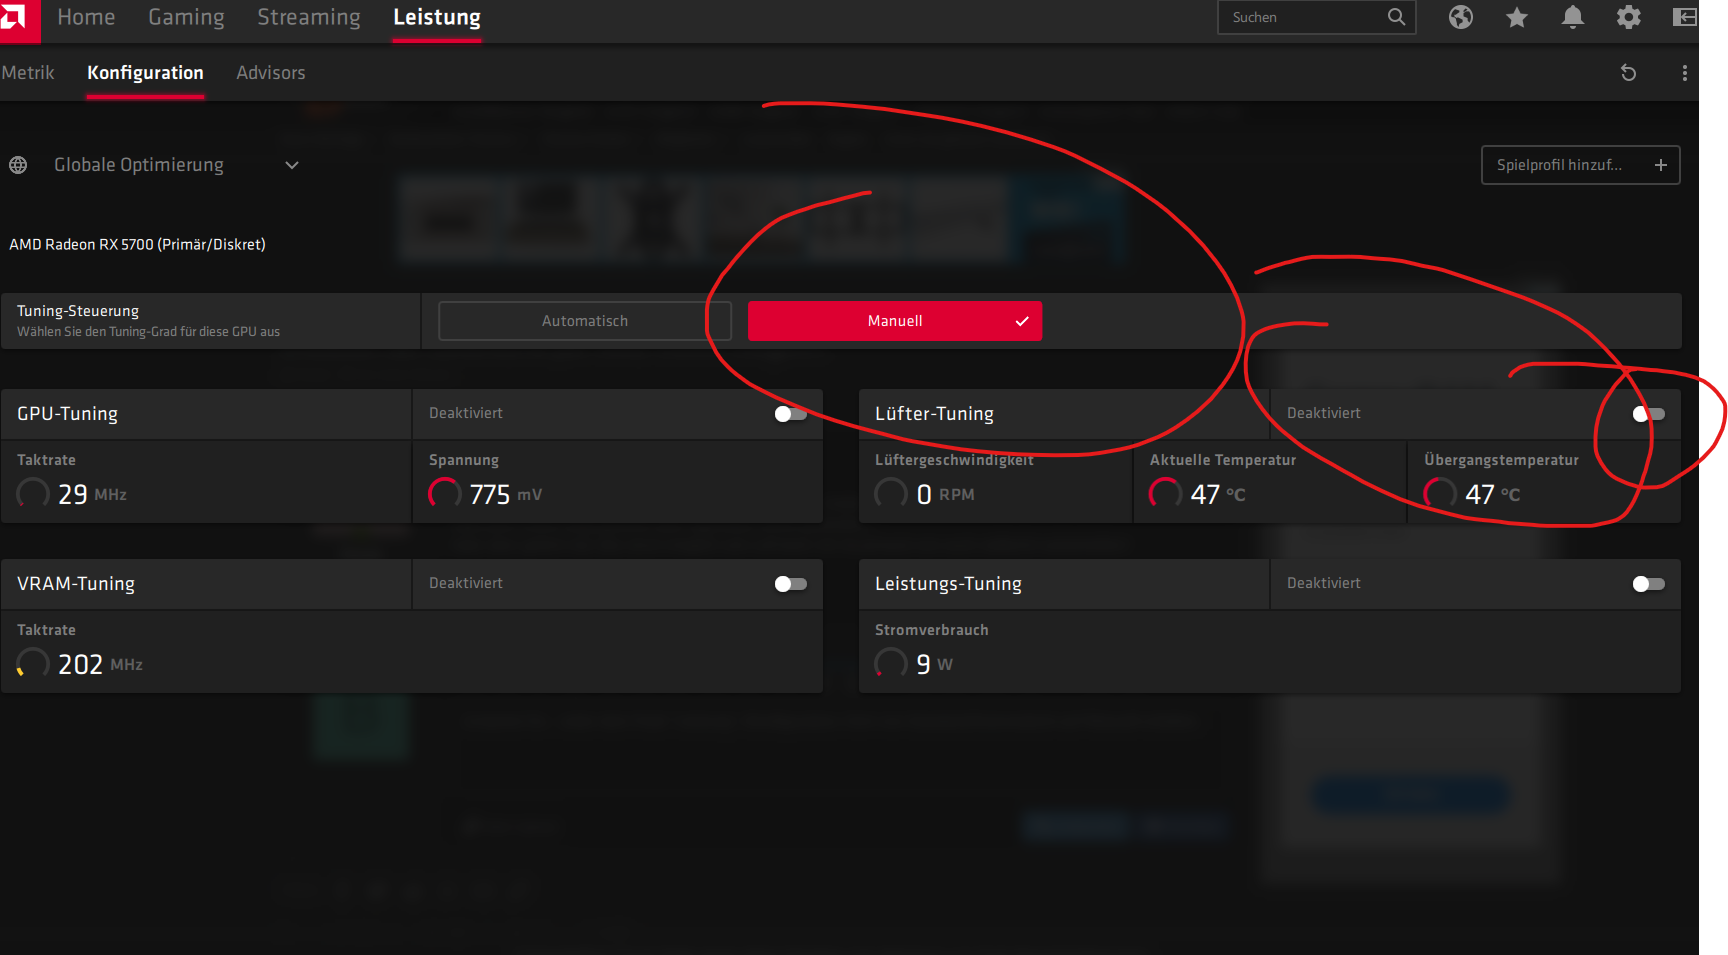Image resolution: width=1728 pixels, height=955 pixels.
Task: Click the GPU Taktrate 29 MHz gauge
Action: pos(33,493)
